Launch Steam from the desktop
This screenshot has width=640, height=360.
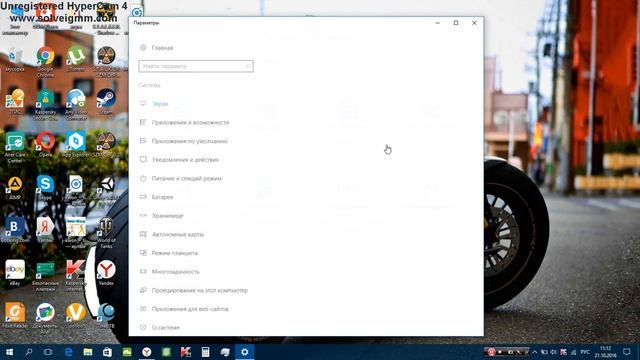[x=106, y=101]
